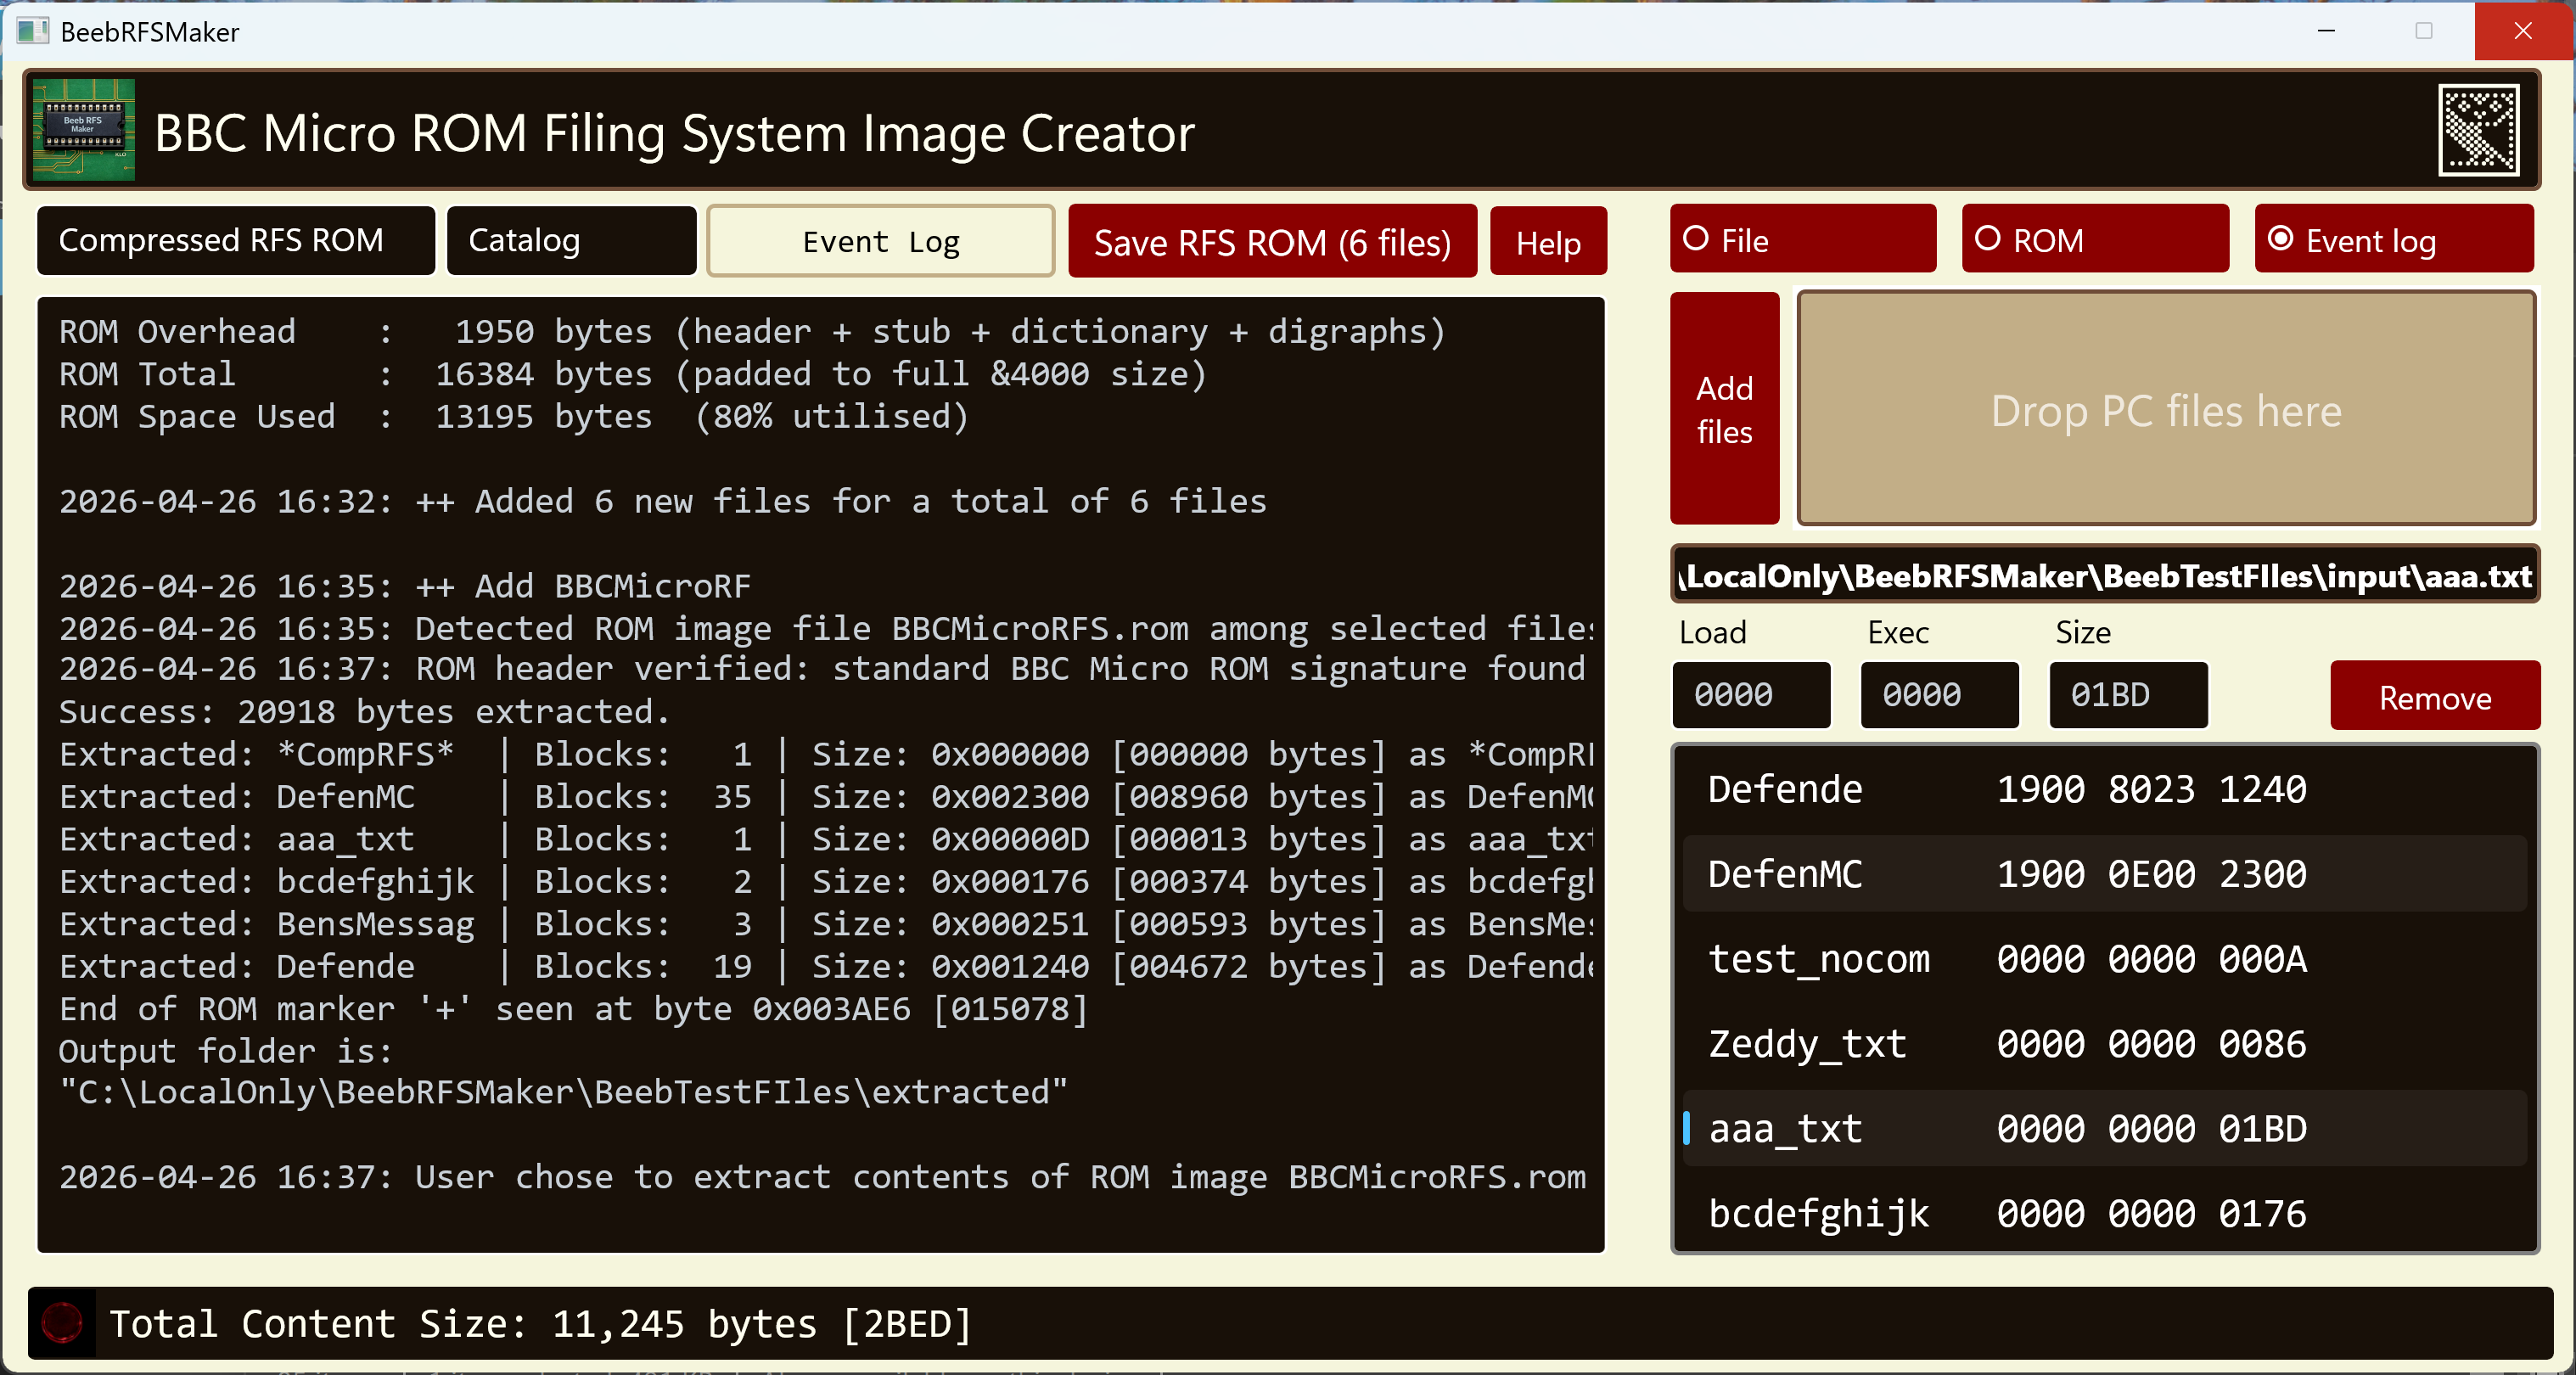Close the BeebRFSMaker window
The height and width of the screenshot is (1375, 2576).
[2523, 31]
